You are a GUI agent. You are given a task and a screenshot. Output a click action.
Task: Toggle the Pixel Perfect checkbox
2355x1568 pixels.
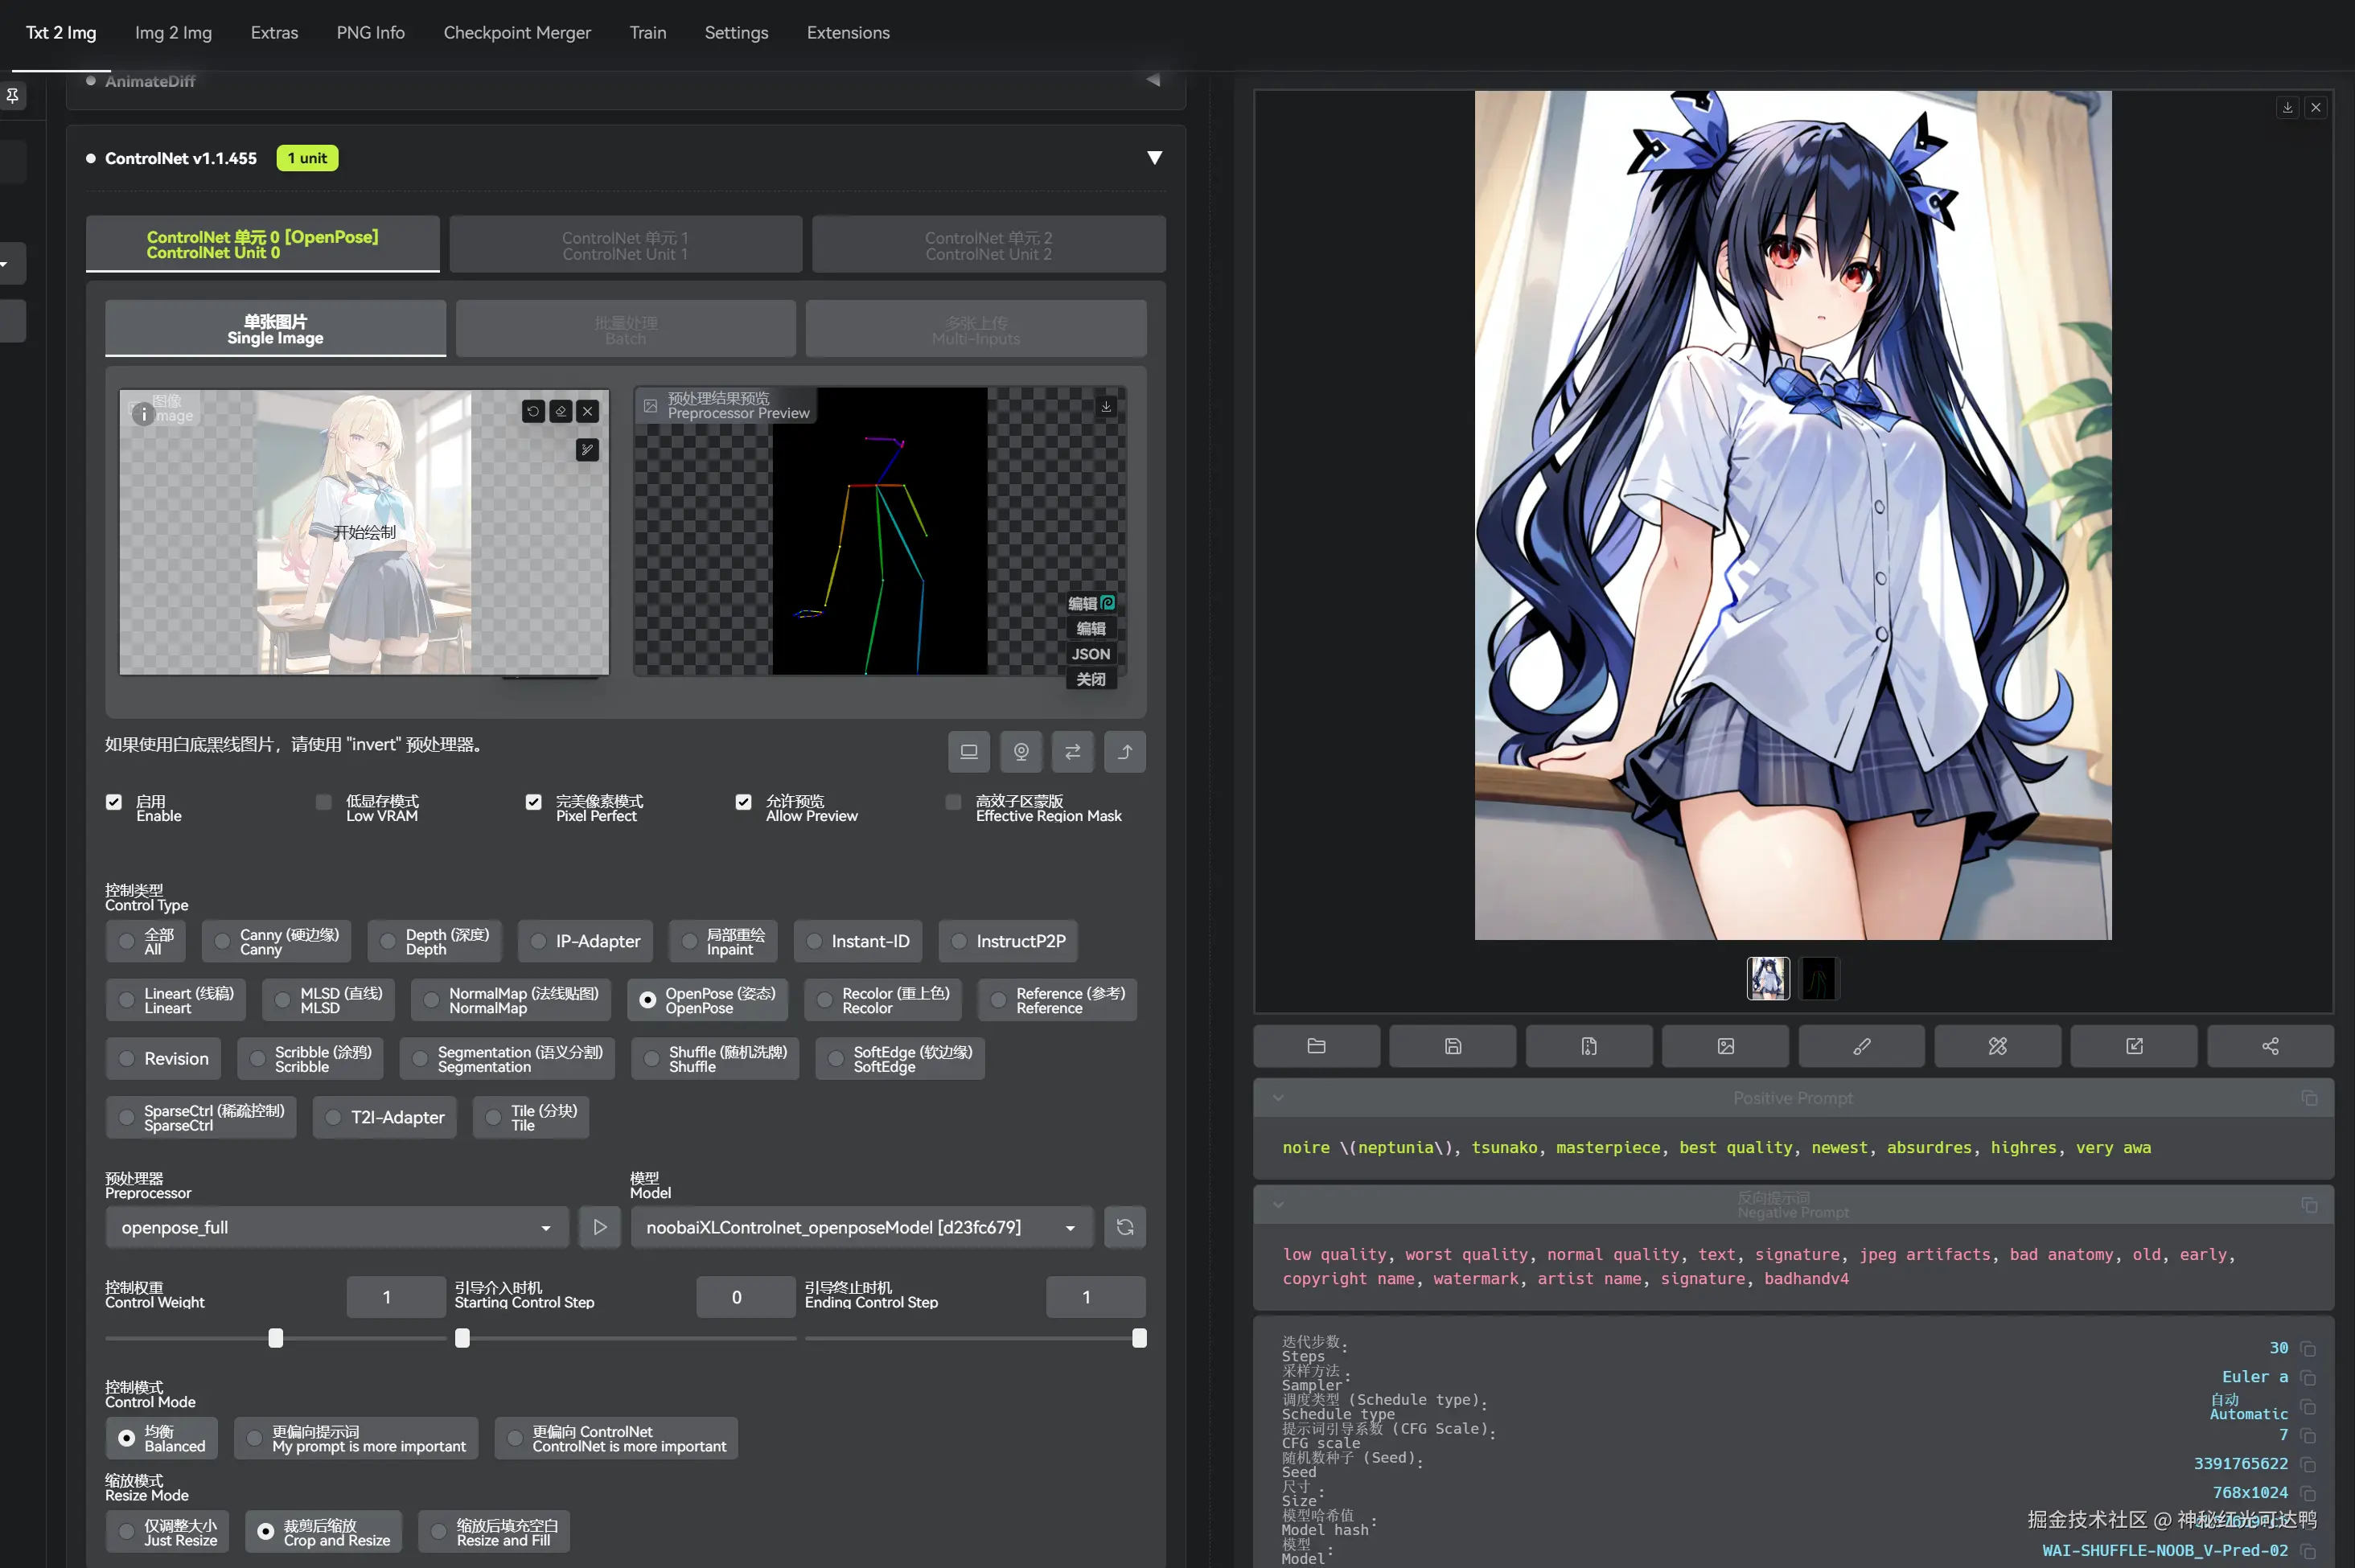[x=534, y=802]
